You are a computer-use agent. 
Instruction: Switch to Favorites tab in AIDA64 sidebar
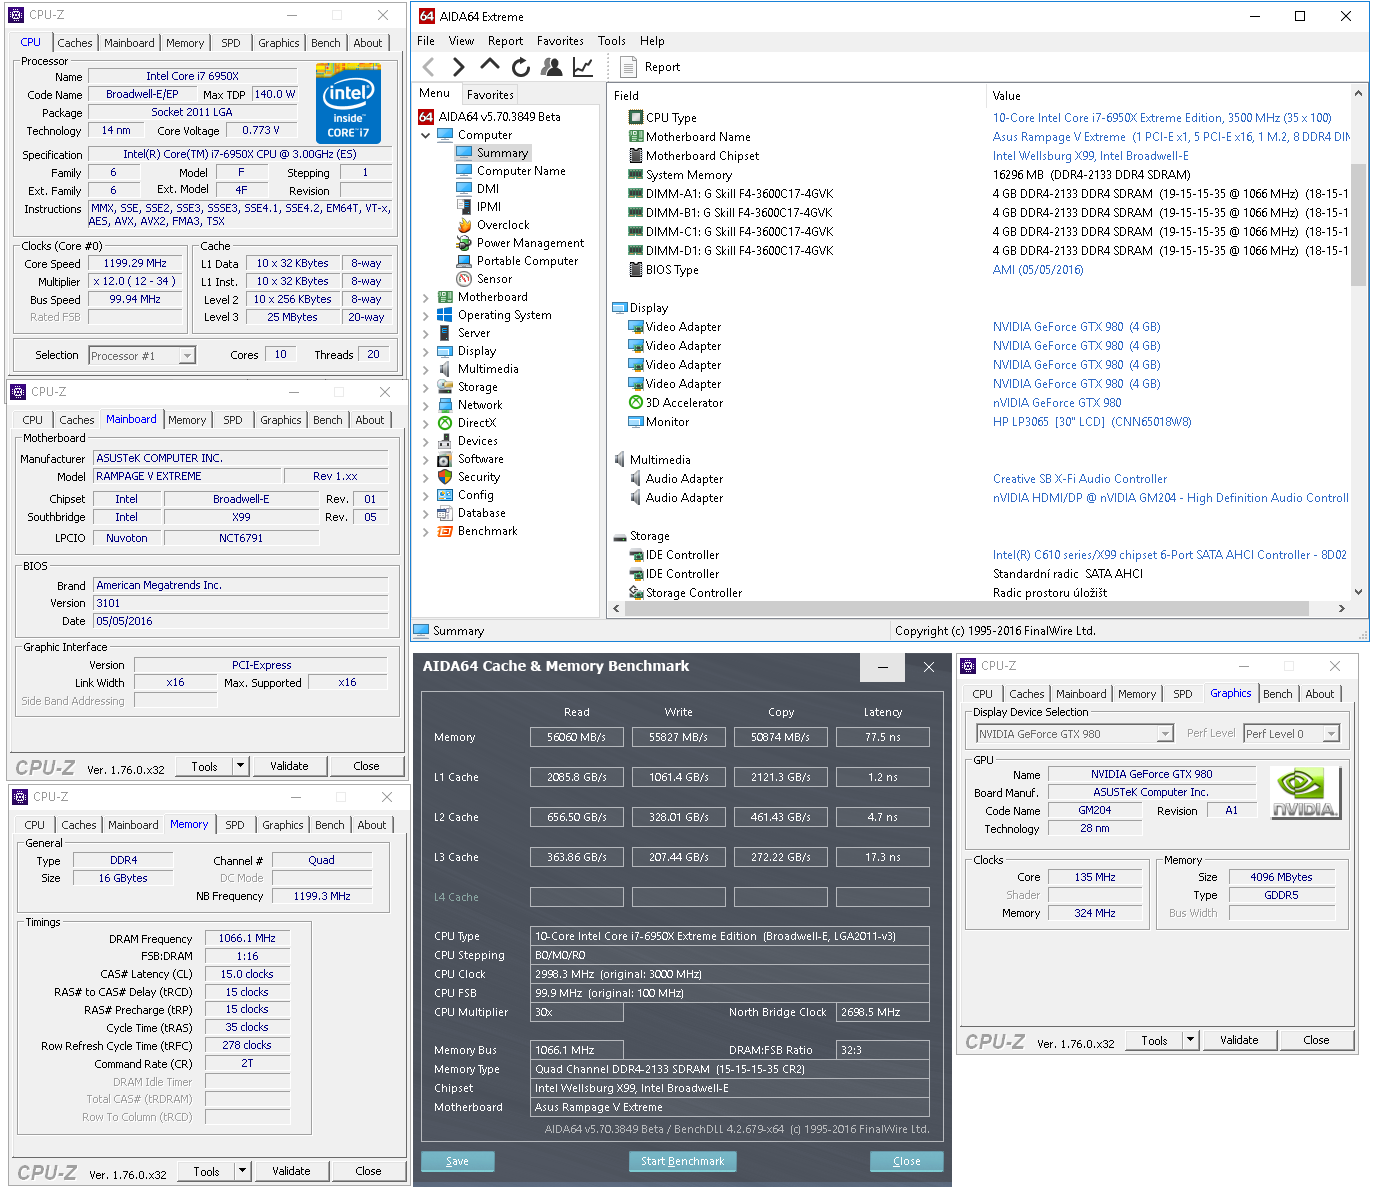pyautogui.click(x=490, y=95)
